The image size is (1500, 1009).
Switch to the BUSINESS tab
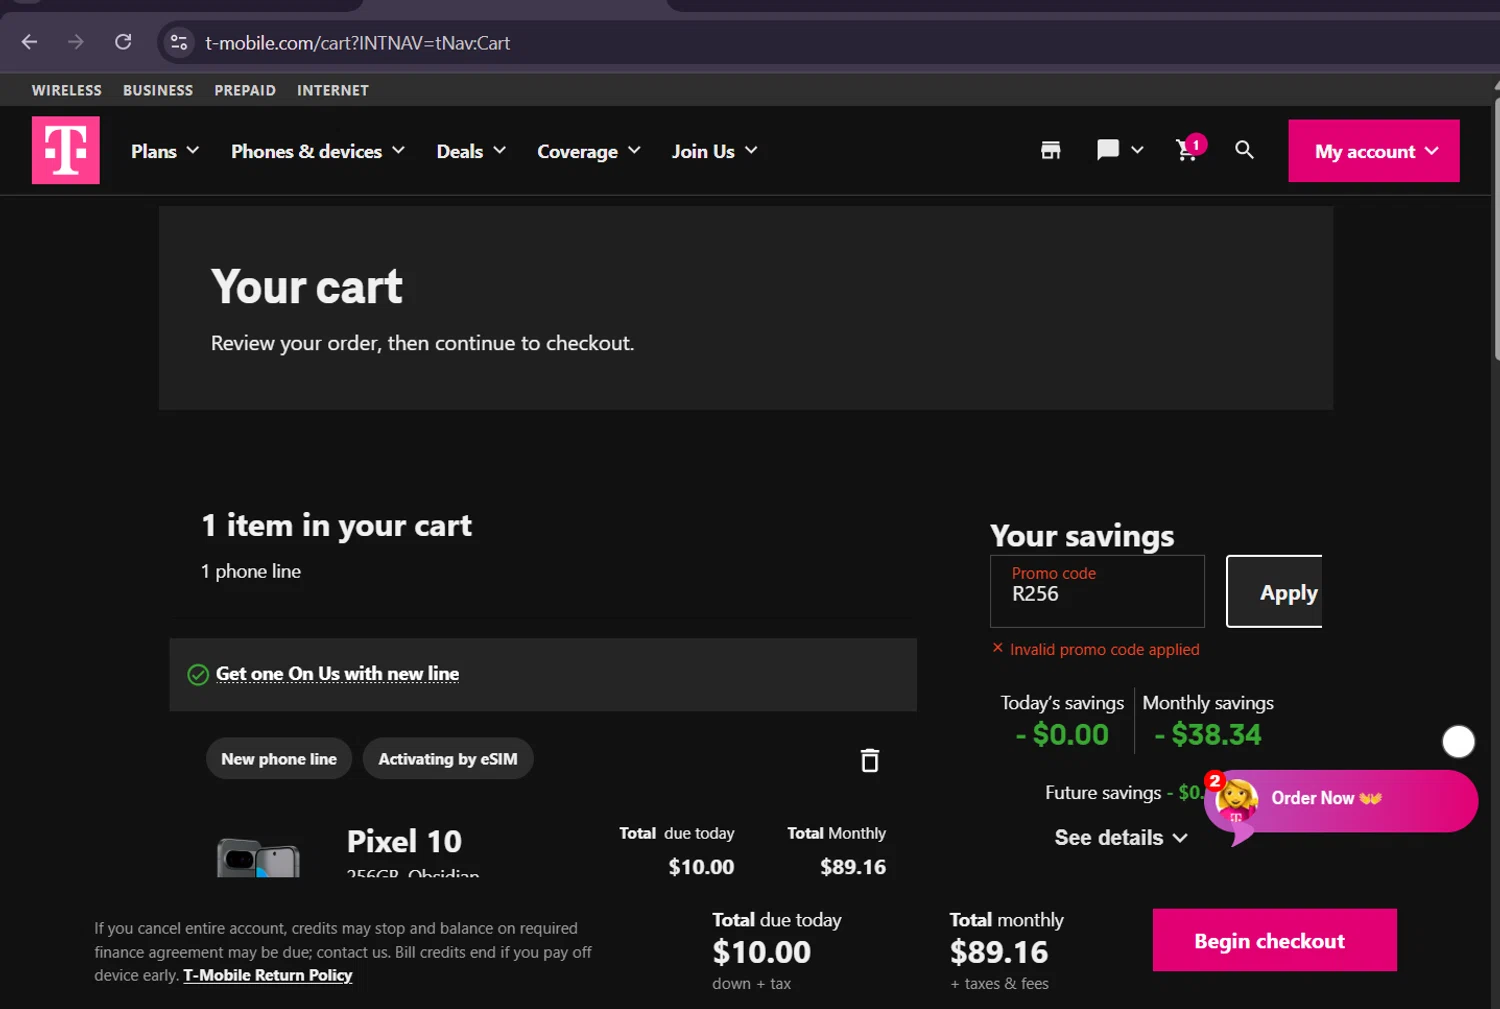[158, 90]
